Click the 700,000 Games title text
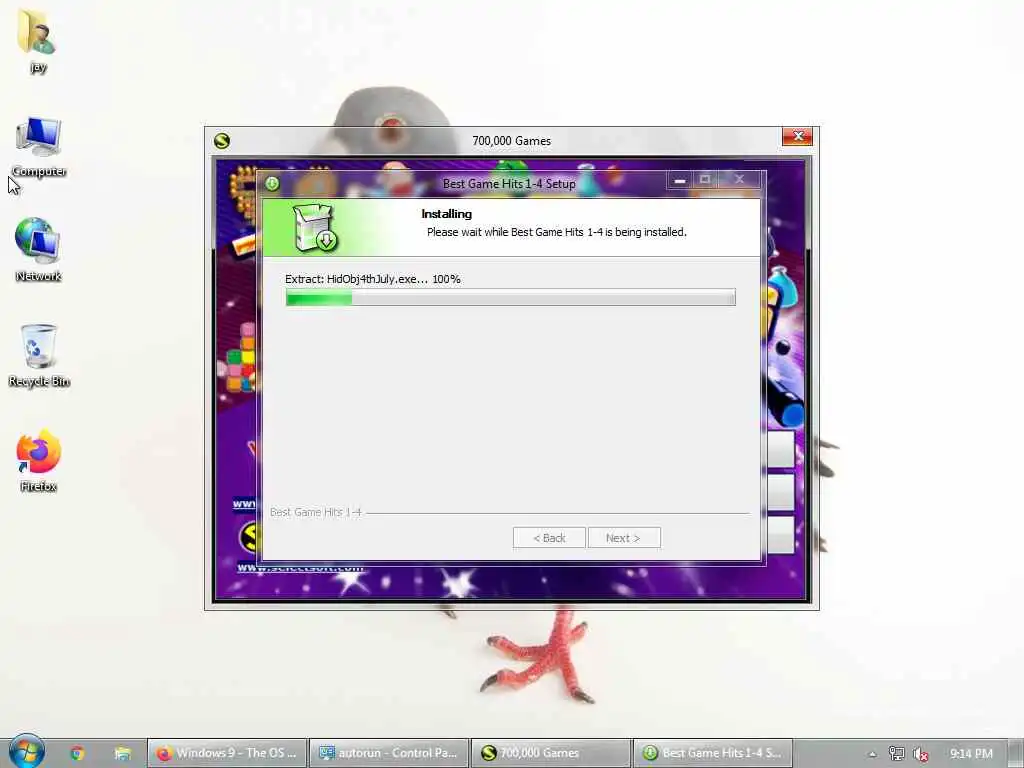1024x768 pixels. (511, 141)
